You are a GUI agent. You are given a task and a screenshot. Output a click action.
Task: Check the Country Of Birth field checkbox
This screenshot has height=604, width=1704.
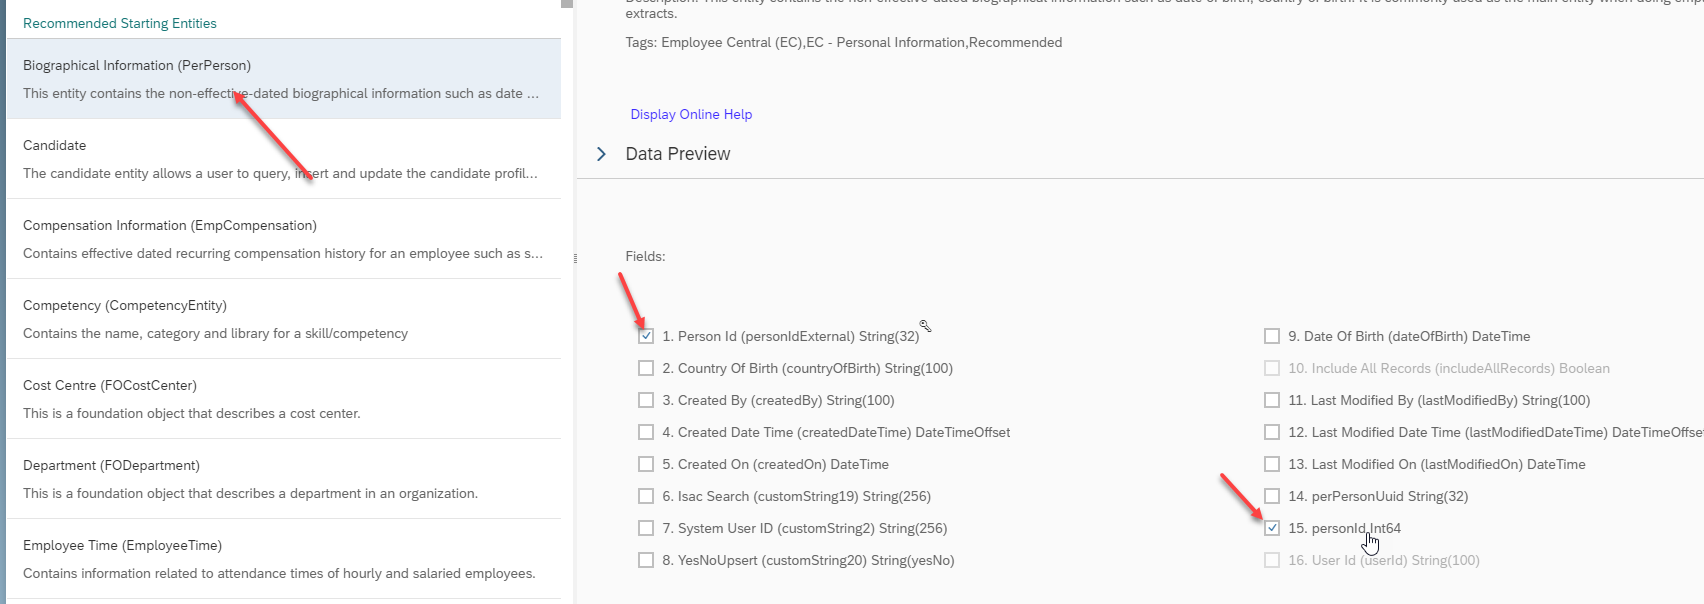[x=646, y=368]
